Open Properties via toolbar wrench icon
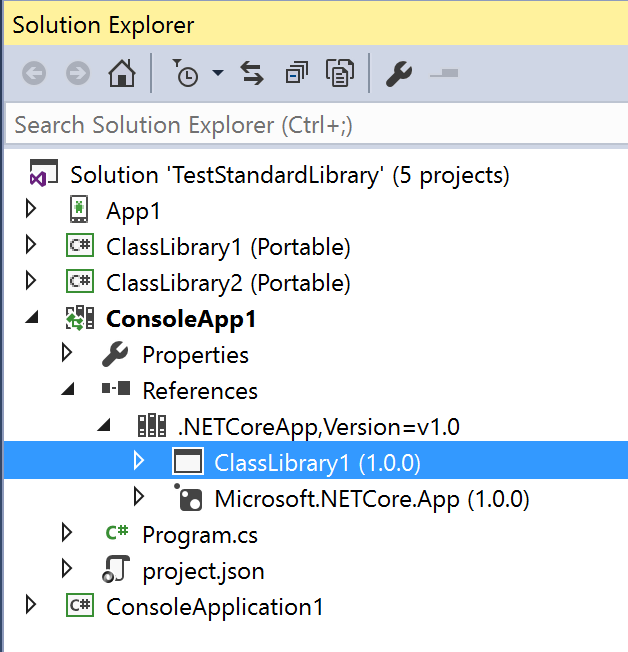The width and height of the screenshot is (628, 652). (399, 74)
